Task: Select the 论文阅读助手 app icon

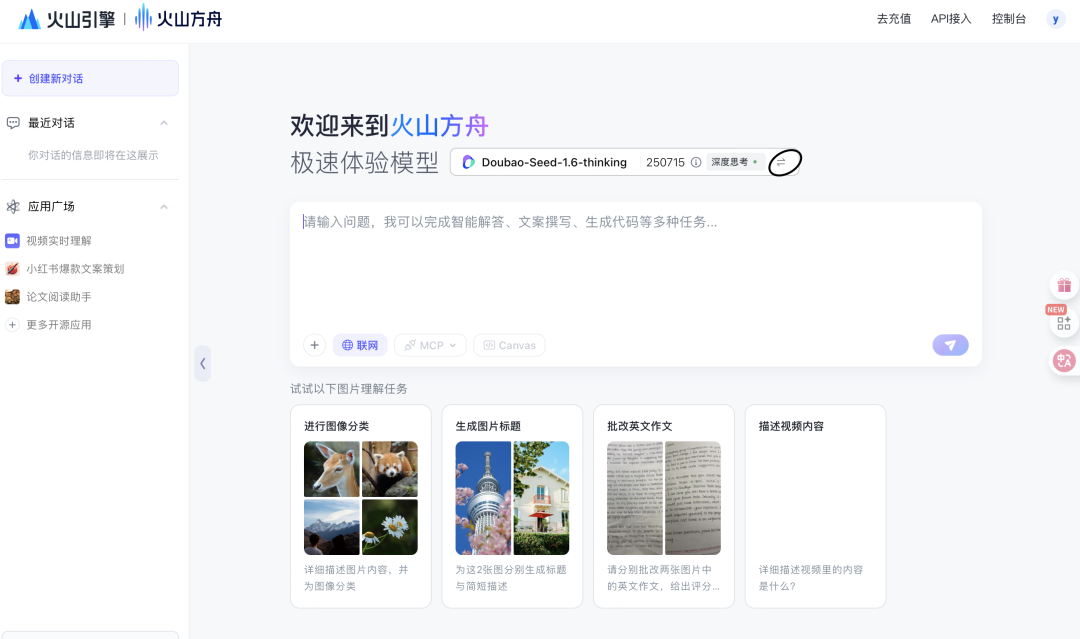Action: [14, 296]
